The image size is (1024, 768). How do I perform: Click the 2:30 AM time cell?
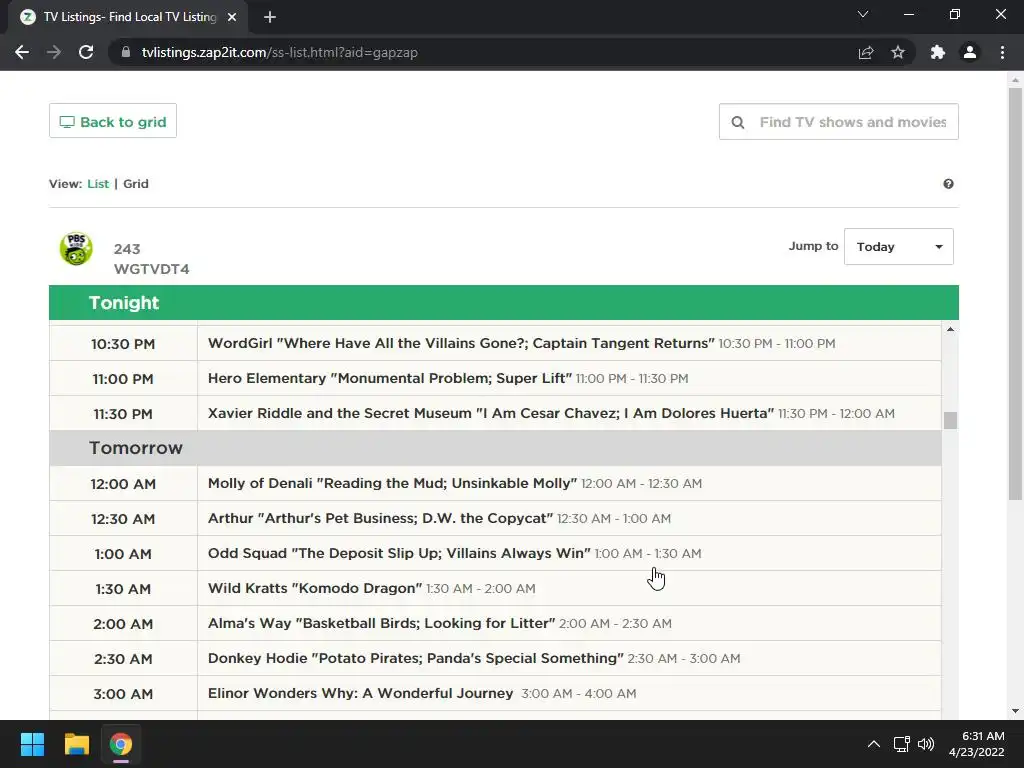click(123, 658)
